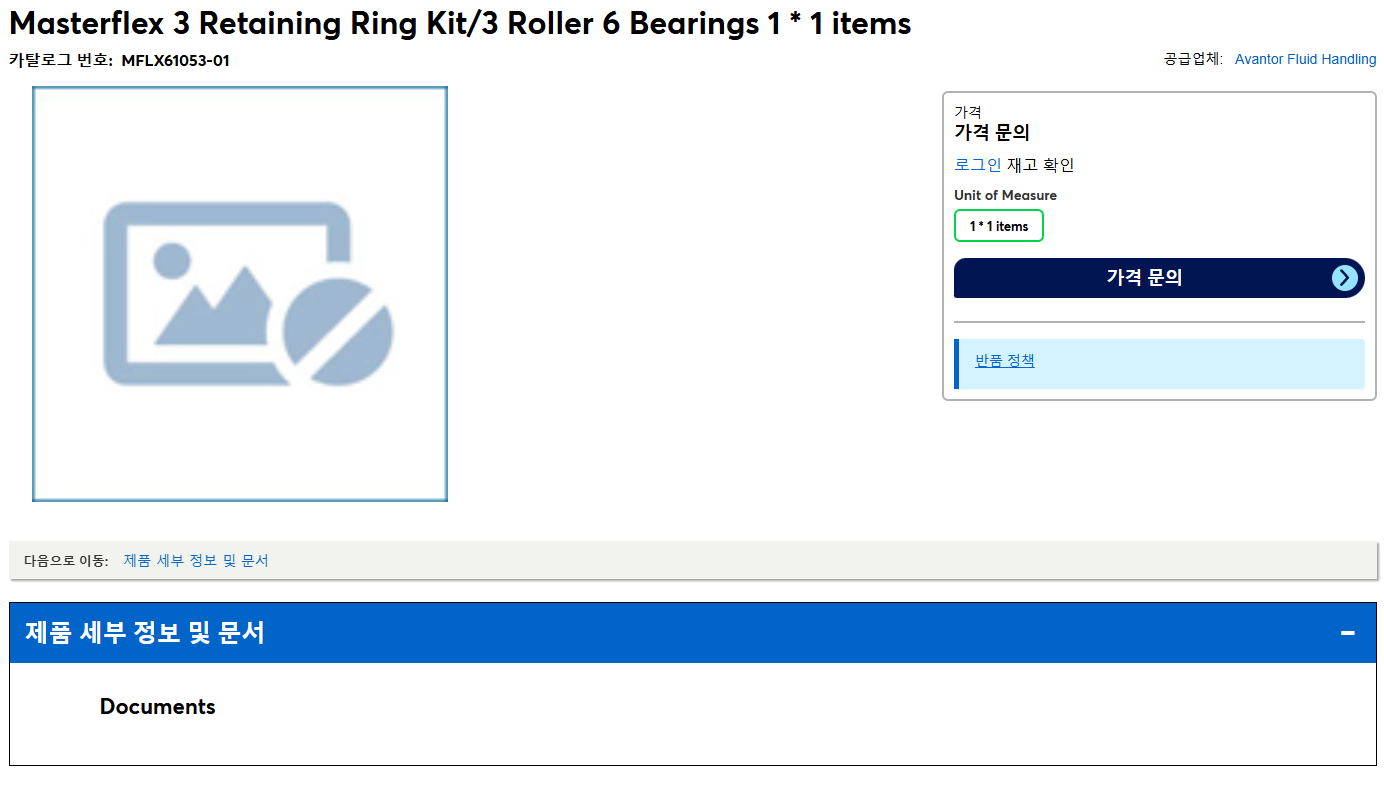Screen dimensions: 1384x787
Task: Click the Masterflex product title heading
Action: point(460,23)
